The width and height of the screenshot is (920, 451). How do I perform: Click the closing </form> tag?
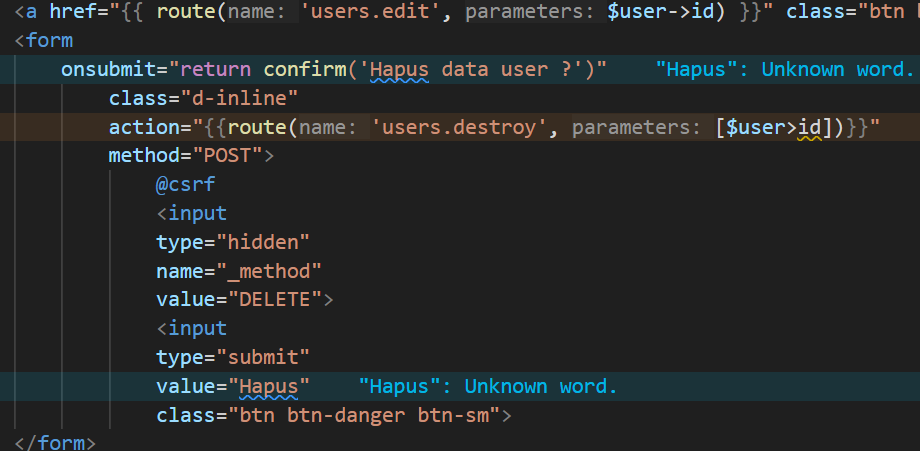55,442
